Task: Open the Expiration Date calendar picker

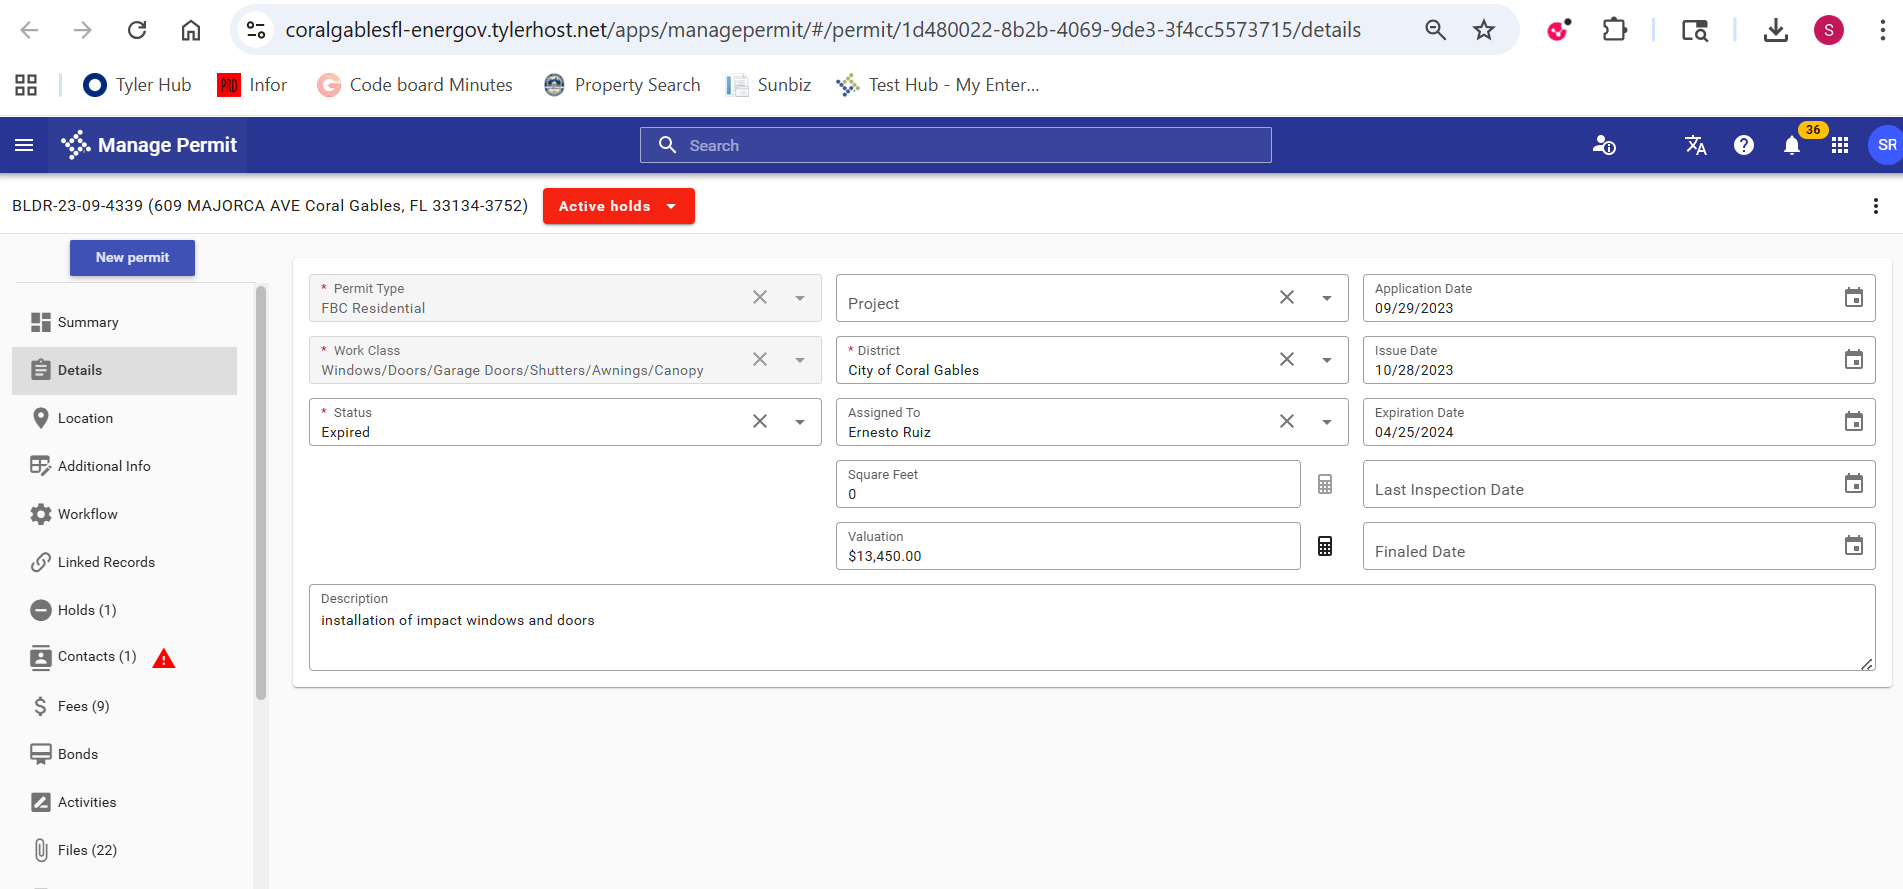Action: pyautogui.click(x=1853, y=422)
